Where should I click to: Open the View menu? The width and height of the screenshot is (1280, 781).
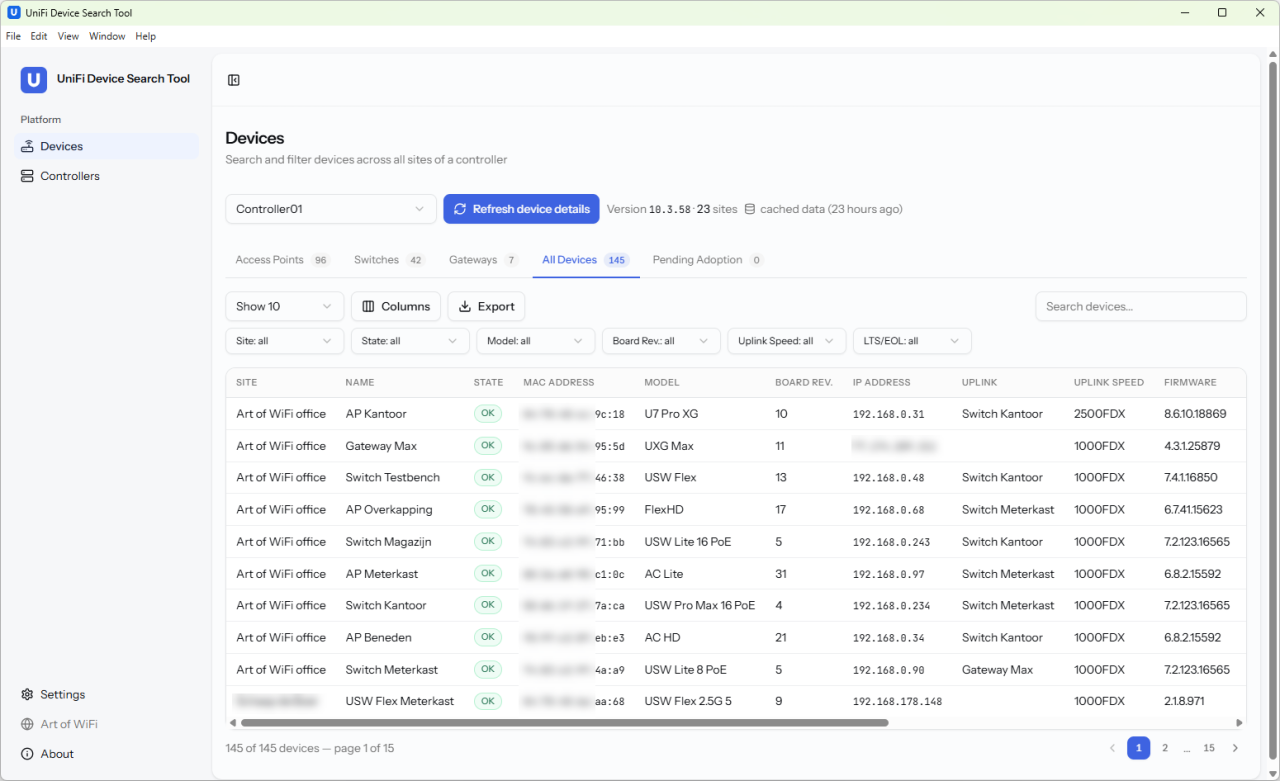(x=68, y=36)
